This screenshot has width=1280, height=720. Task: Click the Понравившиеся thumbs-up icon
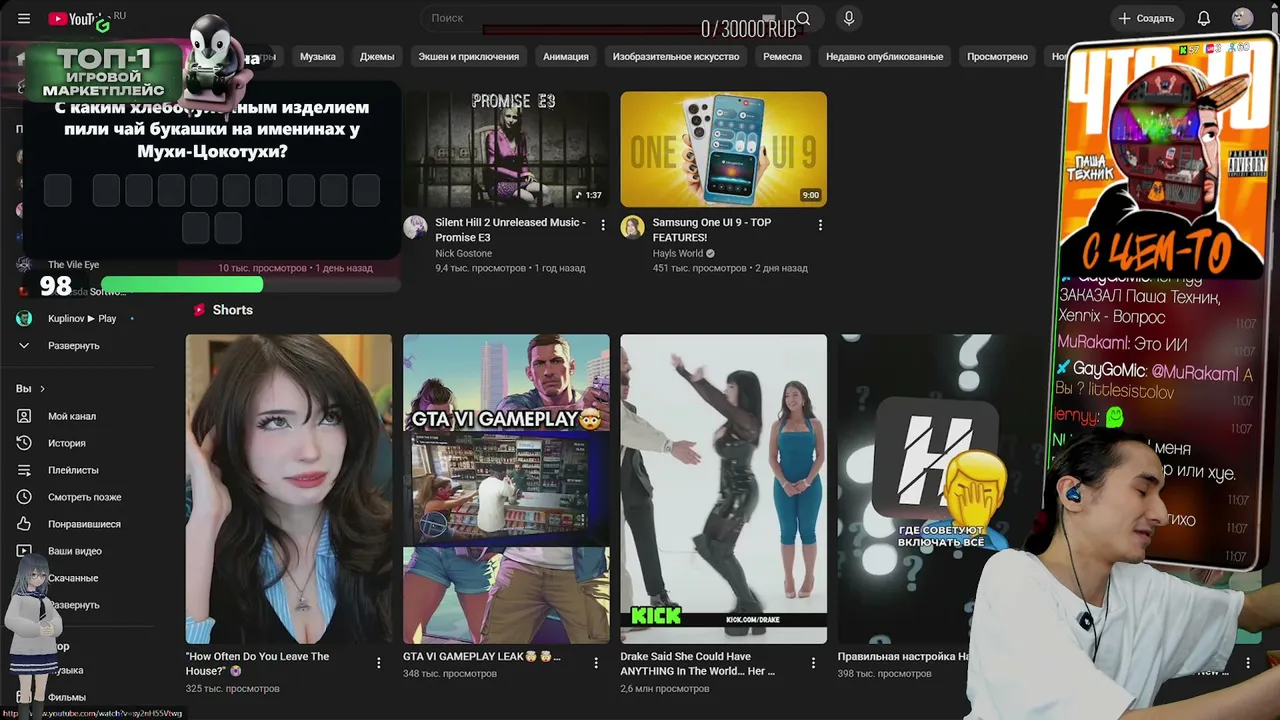click(x=24, y=524)
